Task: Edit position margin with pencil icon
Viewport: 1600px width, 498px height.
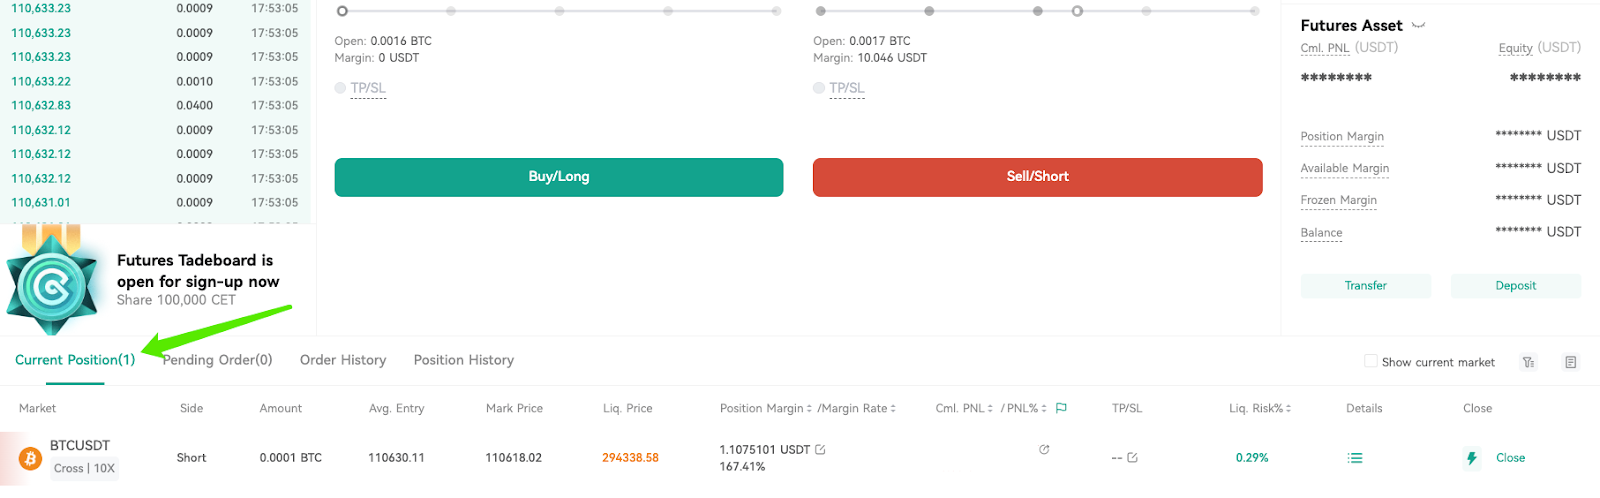Action: tap(820, 450)
